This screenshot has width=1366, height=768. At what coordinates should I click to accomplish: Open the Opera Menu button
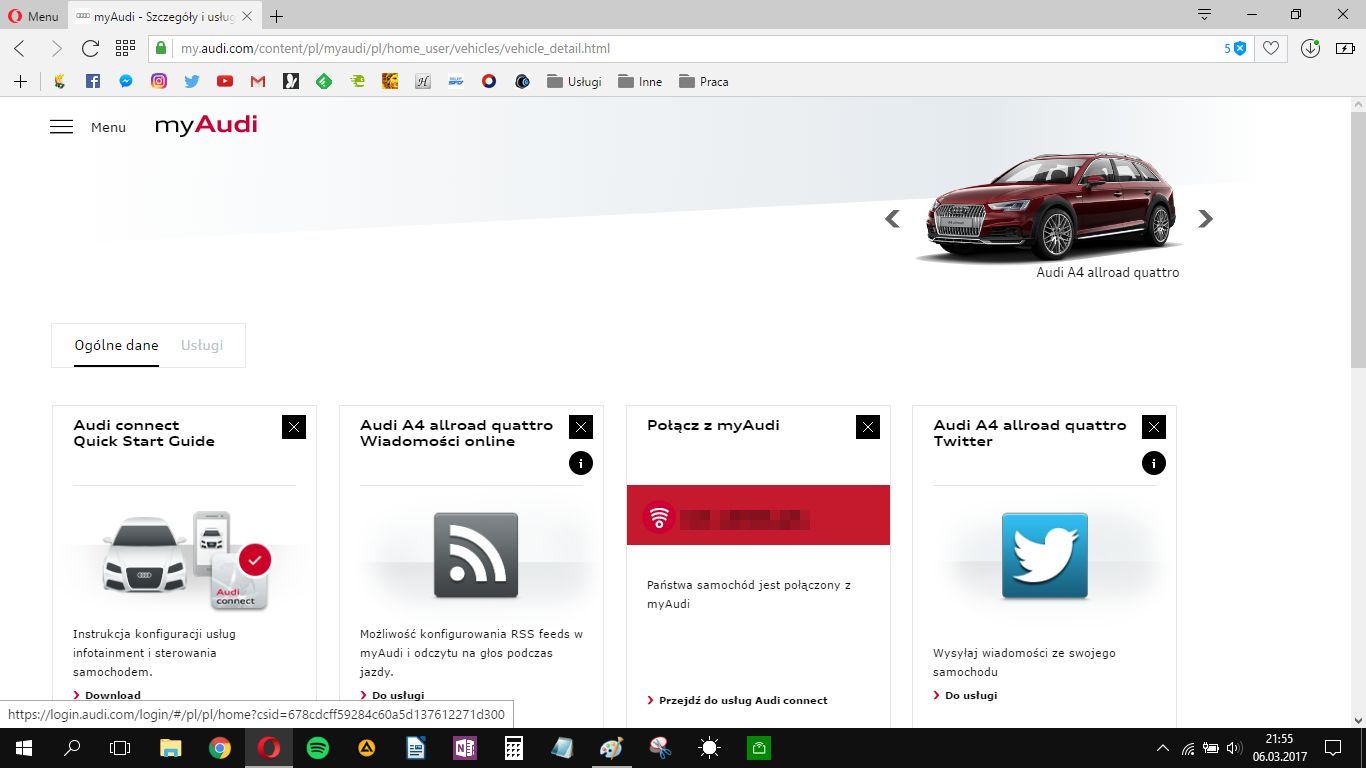coord(34,16)
